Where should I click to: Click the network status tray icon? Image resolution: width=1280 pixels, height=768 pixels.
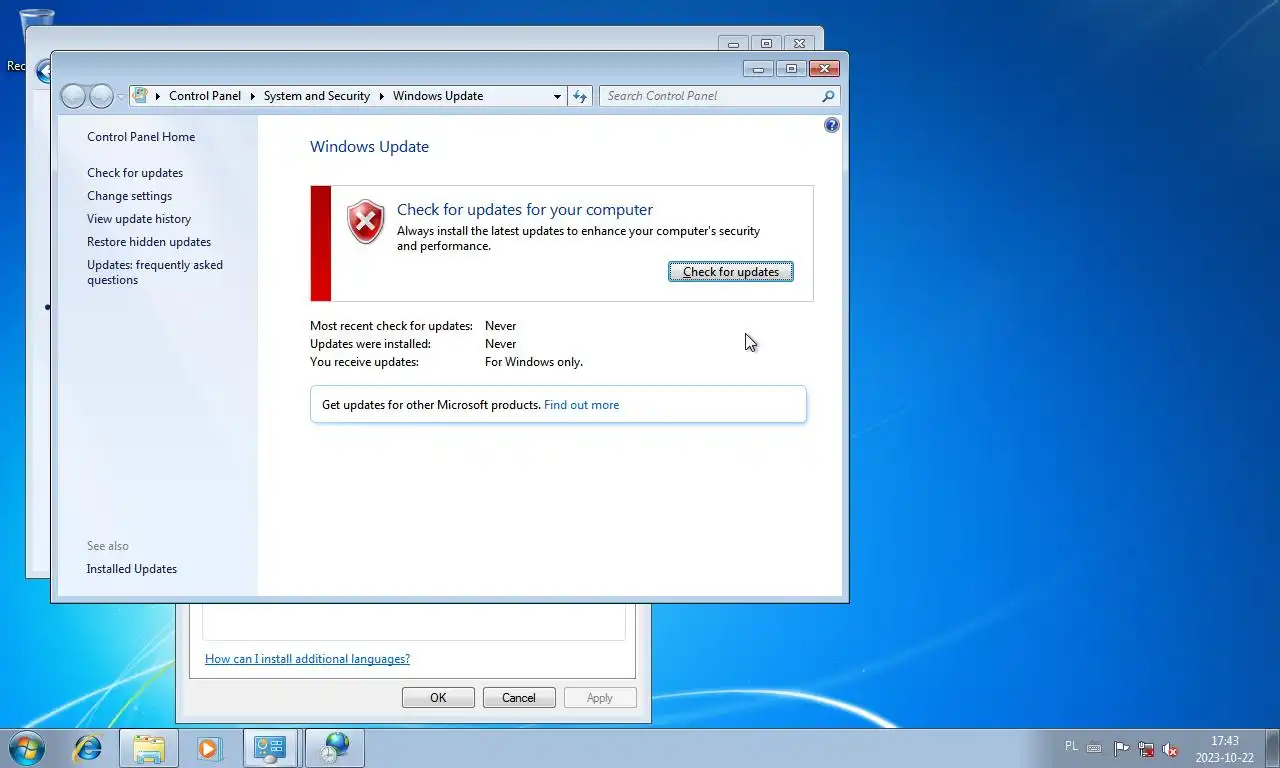(1146, 748)
